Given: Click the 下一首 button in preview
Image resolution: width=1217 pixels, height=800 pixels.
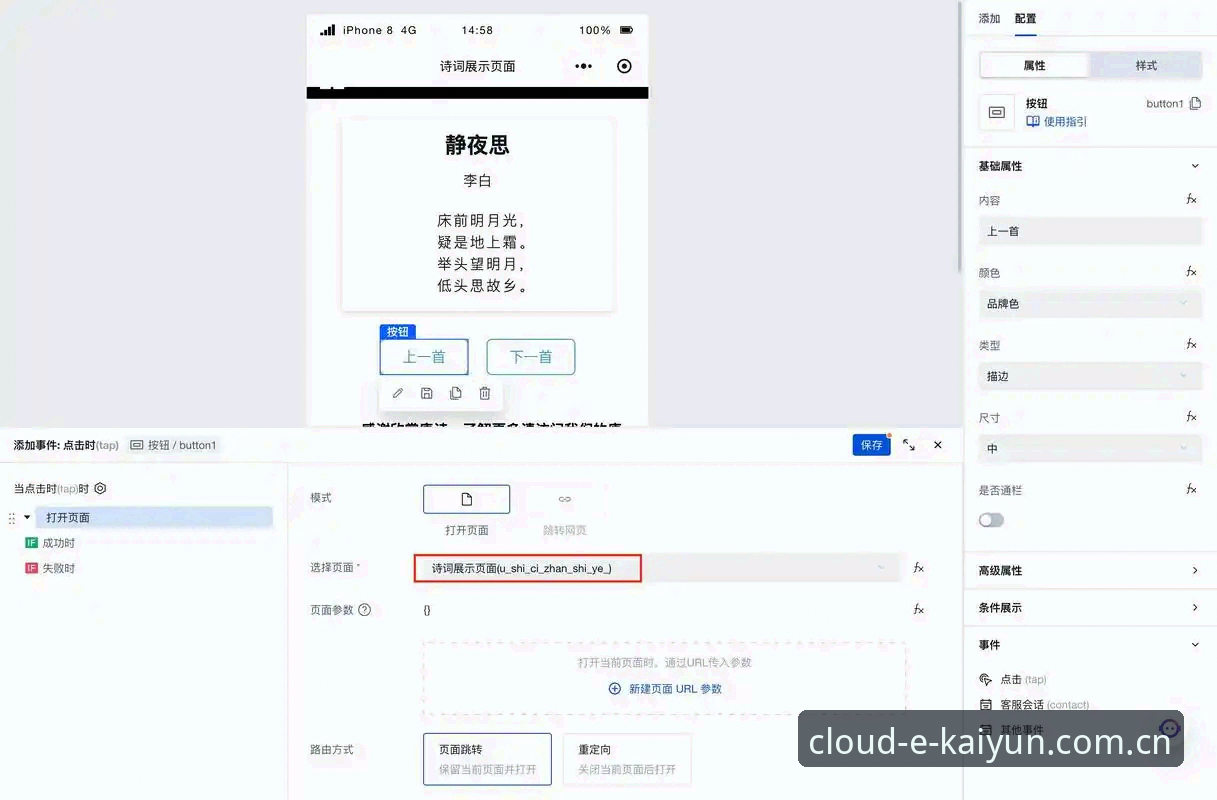Looking at the screenshot, I should (531, 357).
